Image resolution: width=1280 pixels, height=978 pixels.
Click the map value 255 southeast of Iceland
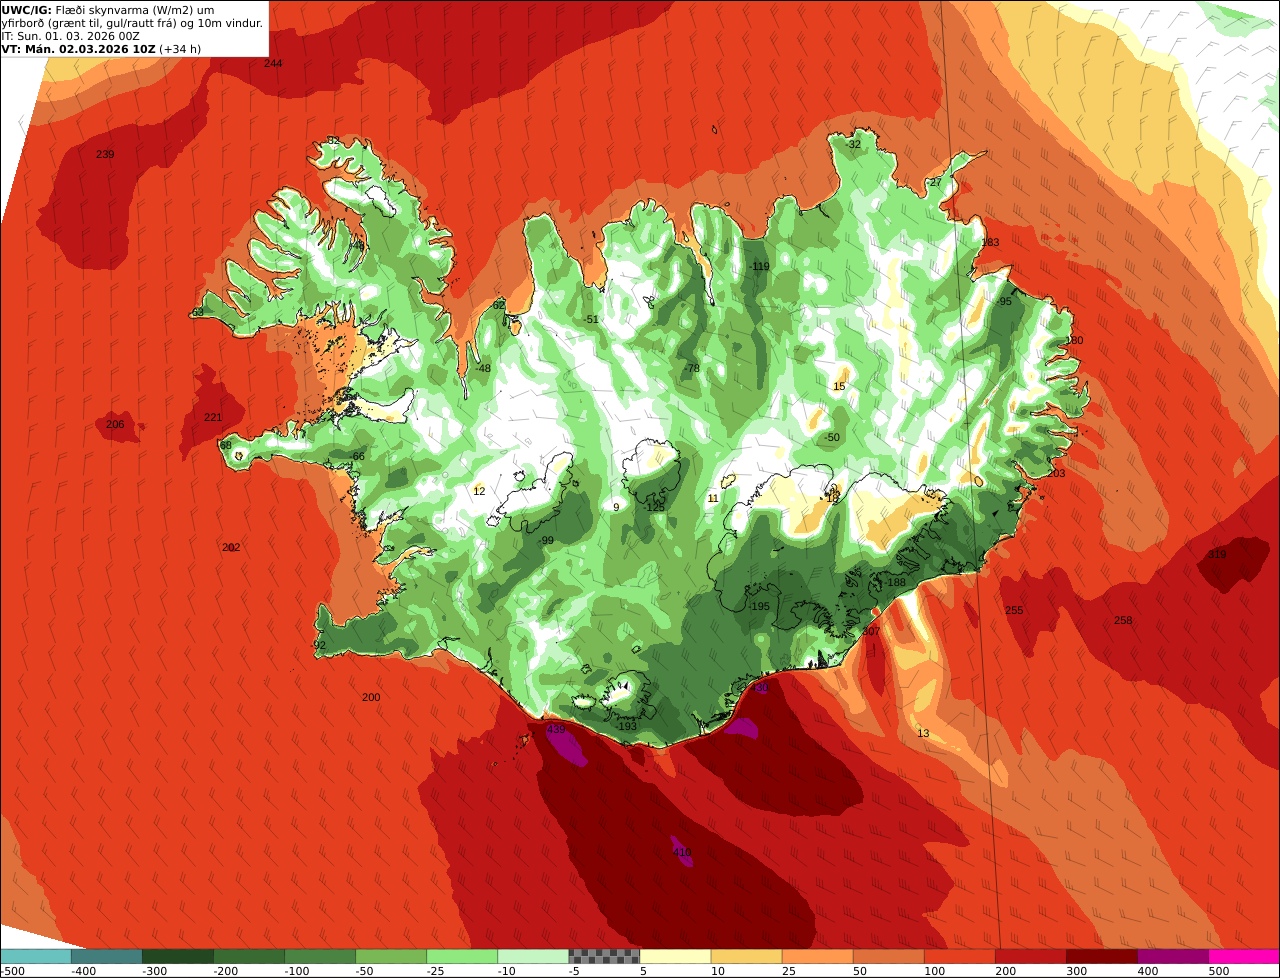click(1014, 610)
